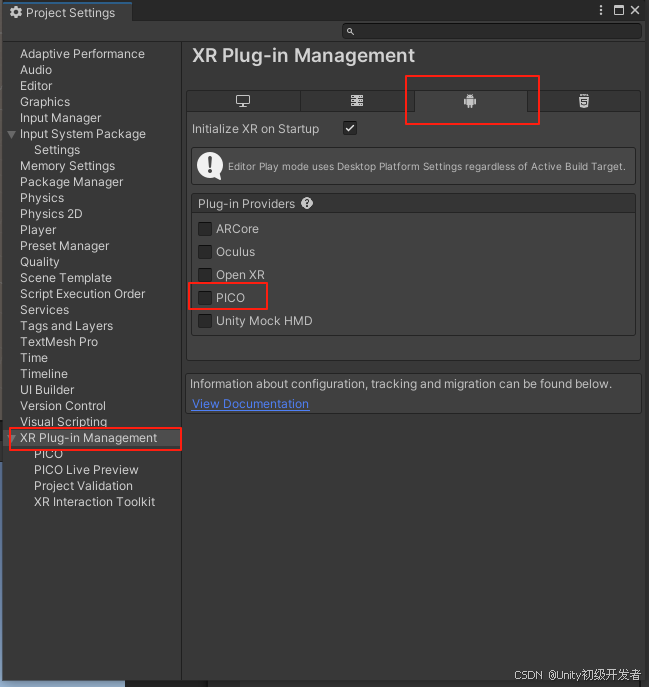Open Project Validation settings
Image resolution: width=649 pixels, height=687 pixels.
coord(83,486)
